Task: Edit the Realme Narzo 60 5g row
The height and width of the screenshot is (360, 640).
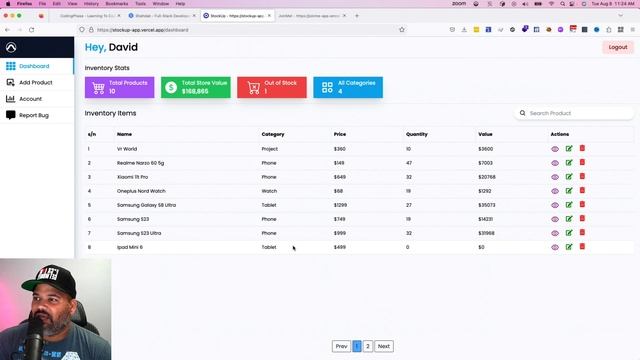Action: point(569,162)
